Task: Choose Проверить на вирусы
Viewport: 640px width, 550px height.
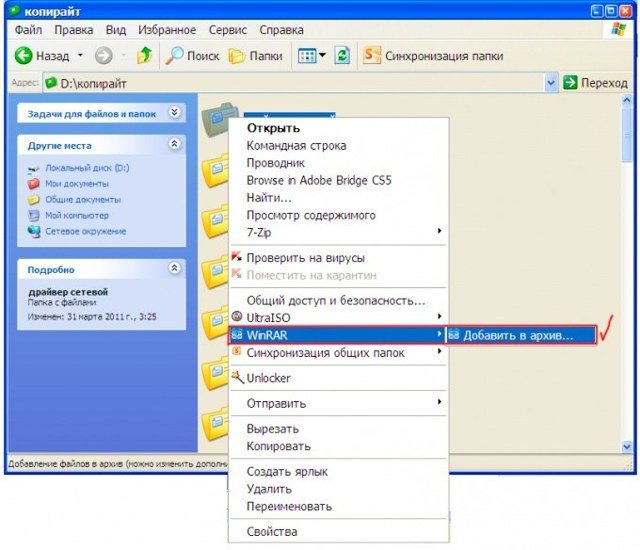Action: 339,258
